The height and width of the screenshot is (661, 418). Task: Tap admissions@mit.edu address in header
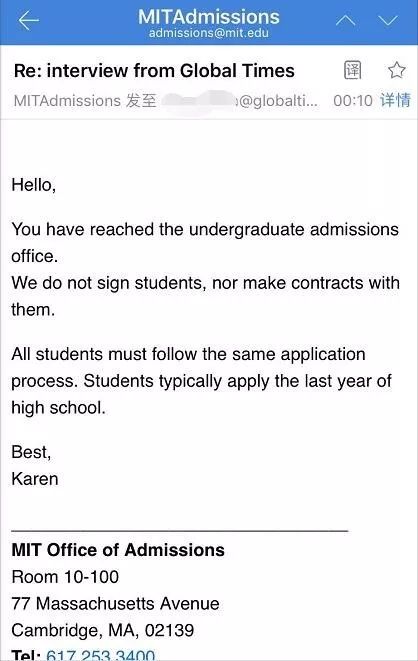pos(209,33)
